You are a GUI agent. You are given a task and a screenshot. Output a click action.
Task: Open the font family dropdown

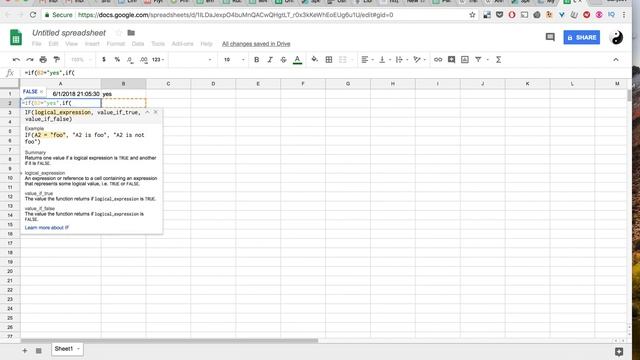pos(192,60)
